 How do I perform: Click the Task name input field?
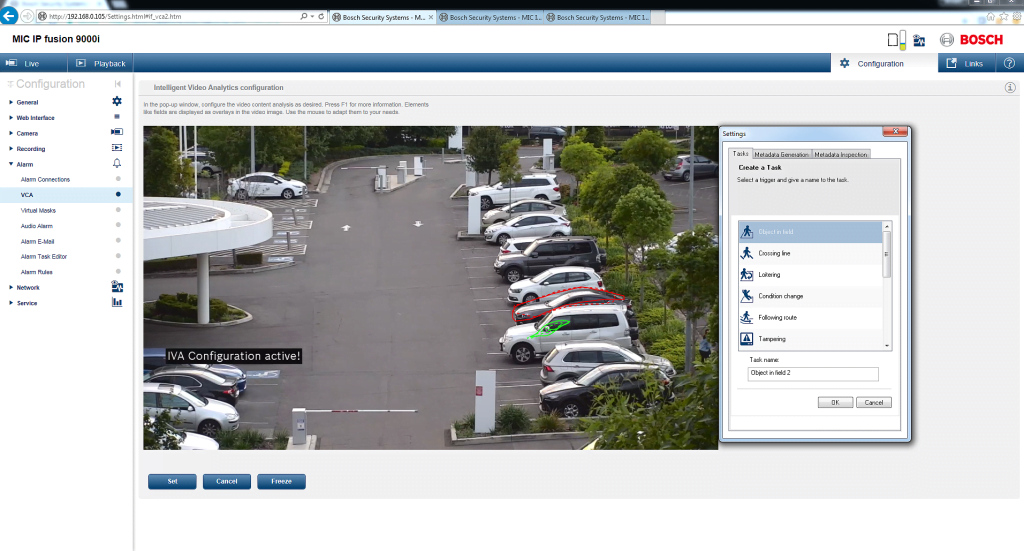pyautogui.click(x=812, y=374)
